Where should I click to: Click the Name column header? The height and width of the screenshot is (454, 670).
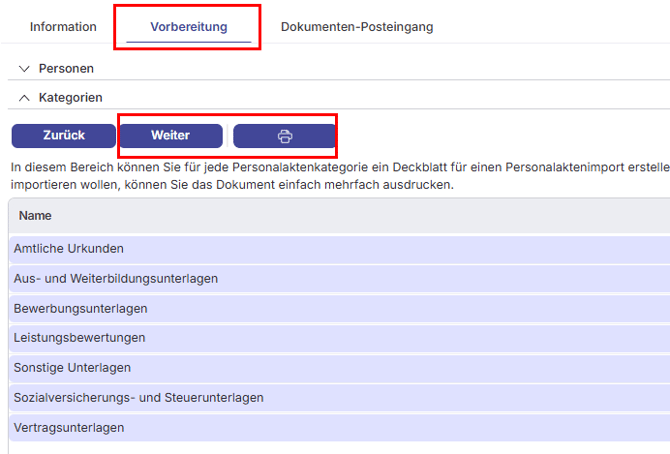pyautogui.click(x=35, y=215)
